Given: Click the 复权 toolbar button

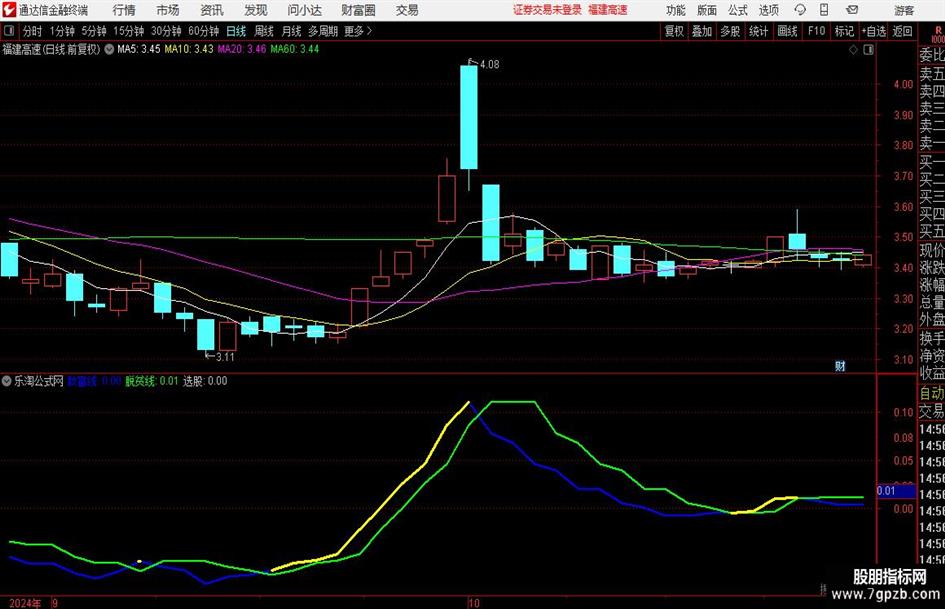Looking at the screenshot, I should coord(674,31).
